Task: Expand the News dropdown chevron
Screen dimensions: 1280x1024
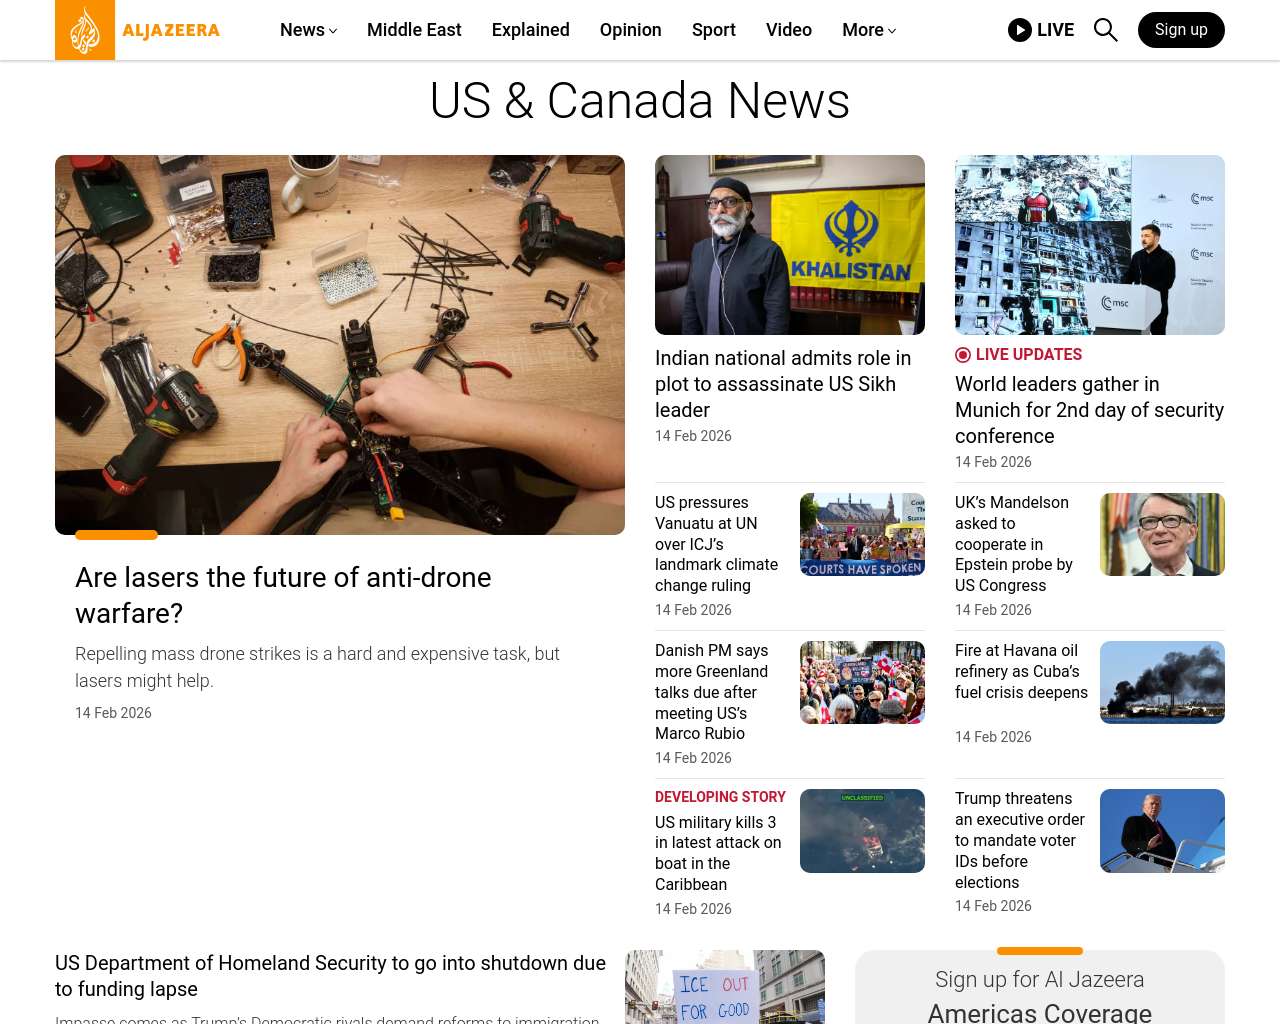Action: 333,31
